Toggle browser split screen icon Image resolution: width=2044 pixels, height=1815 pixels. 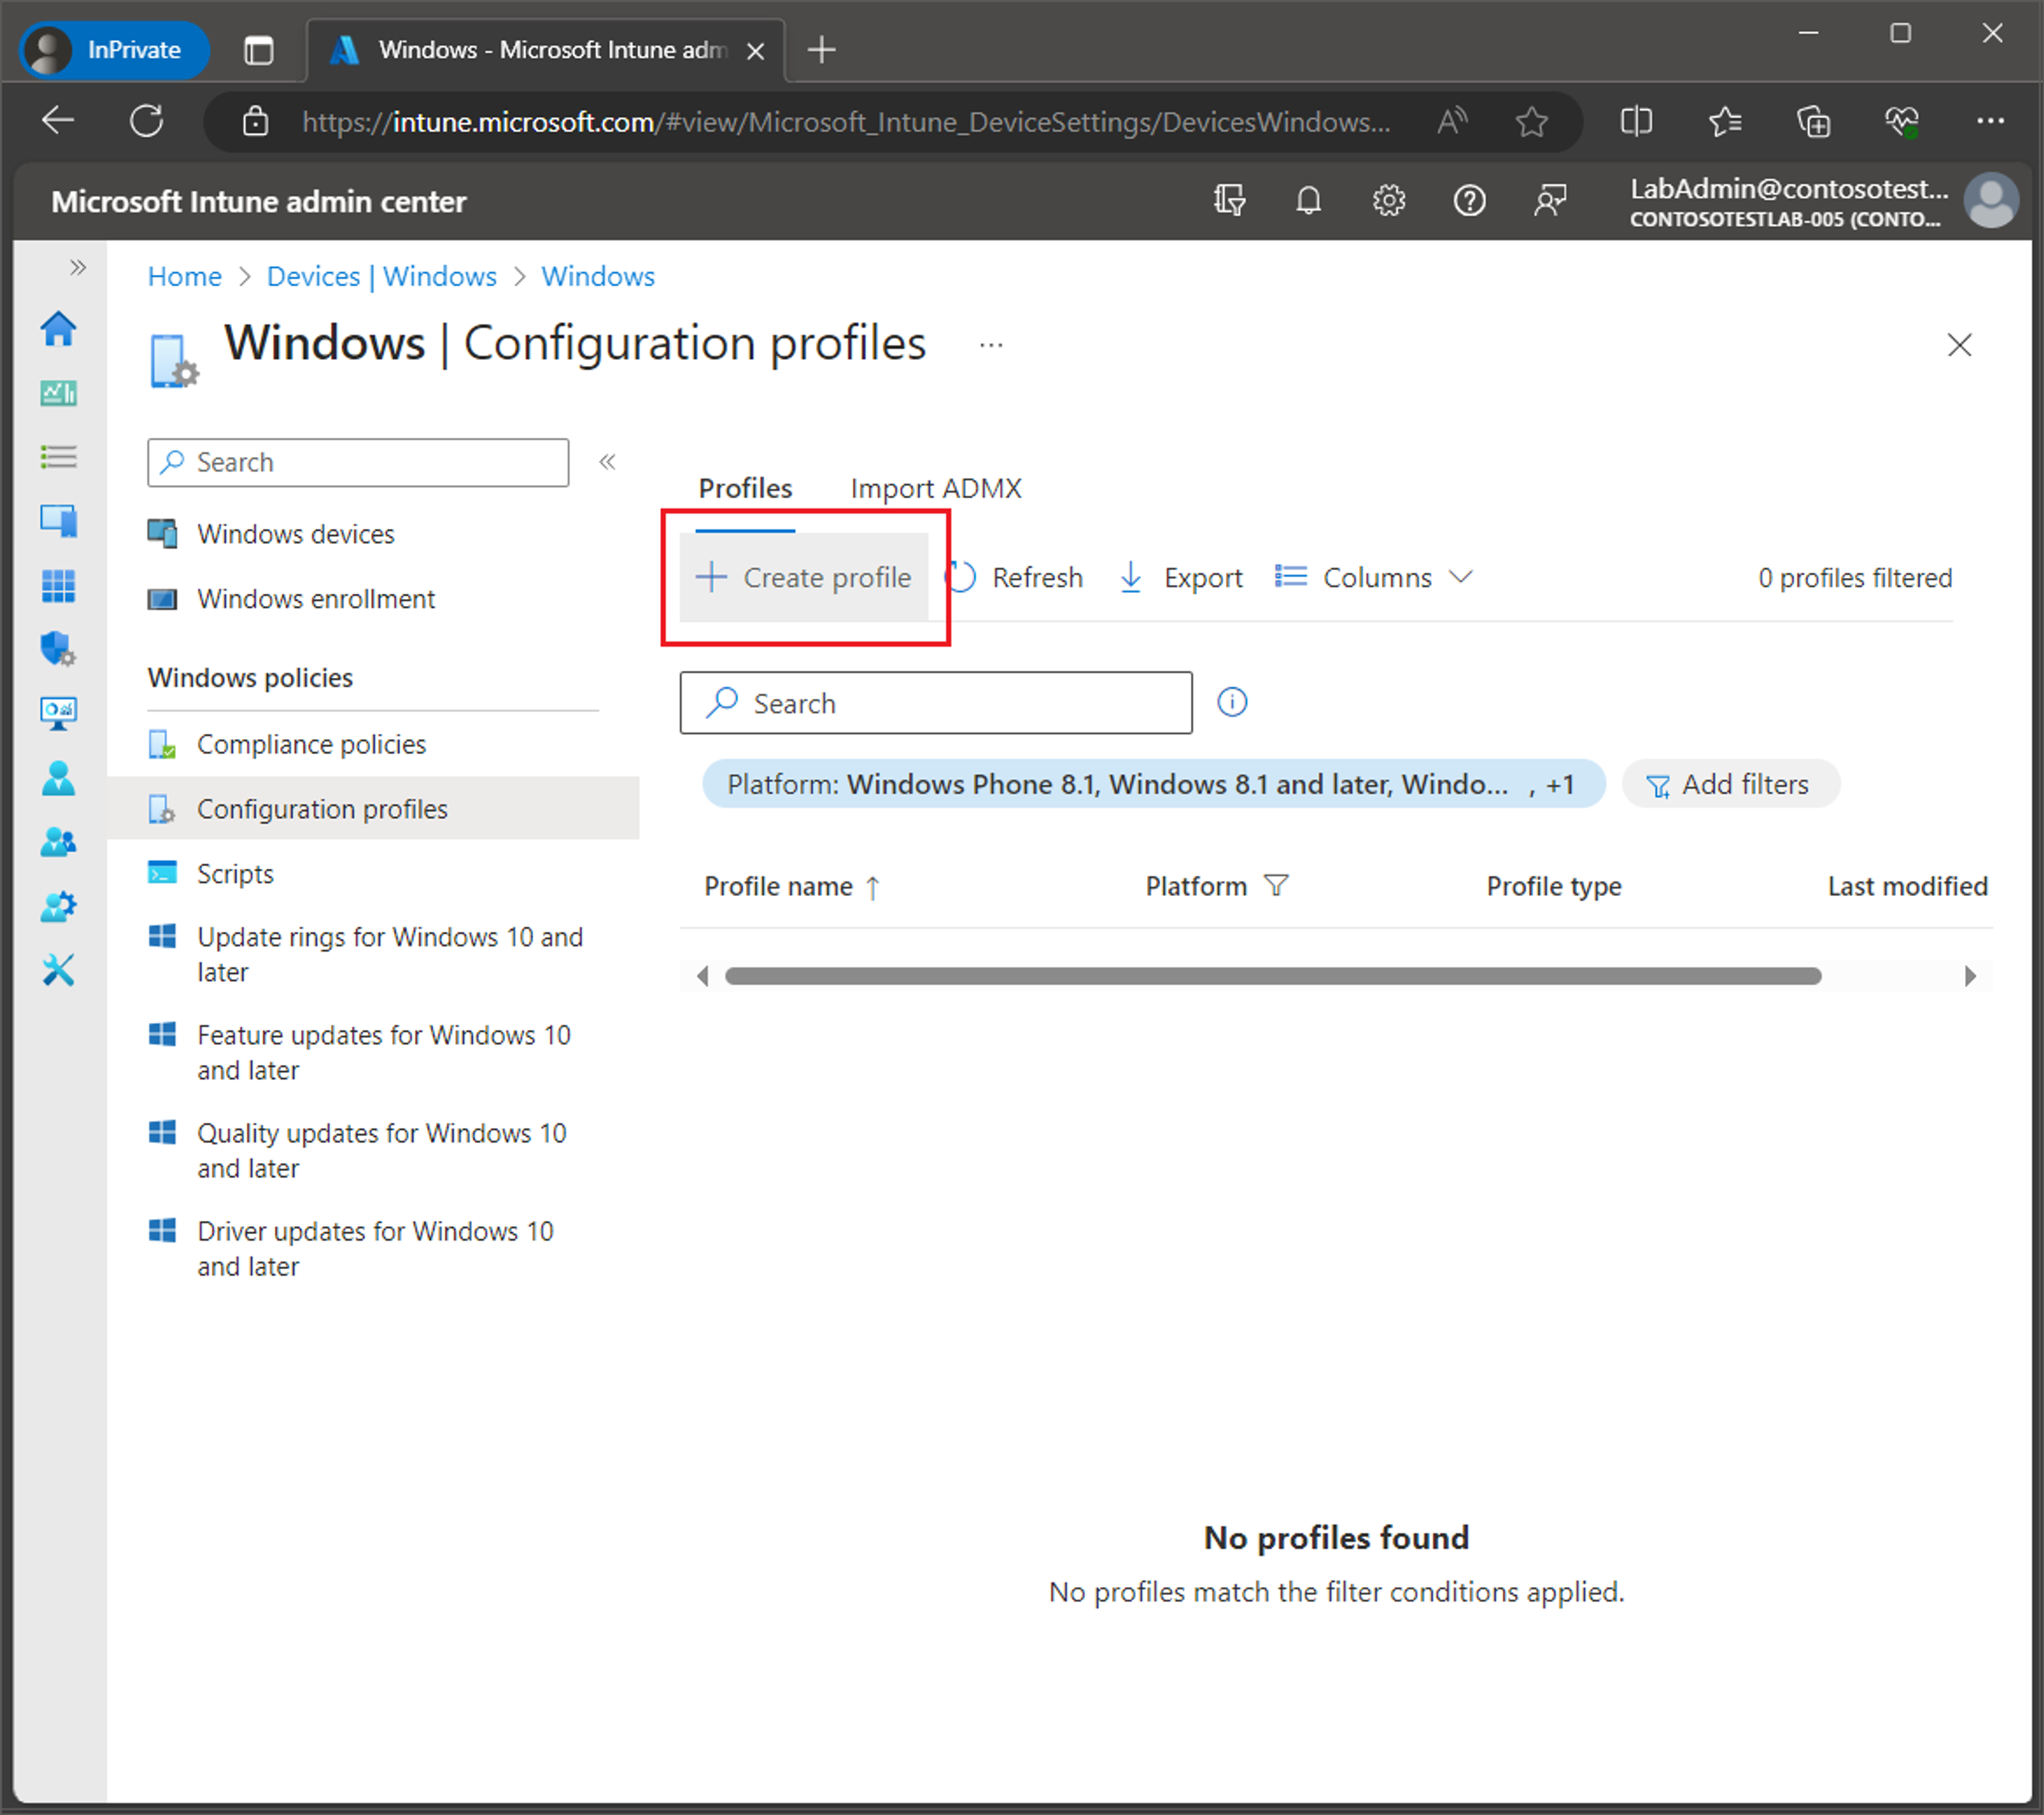1636,122
